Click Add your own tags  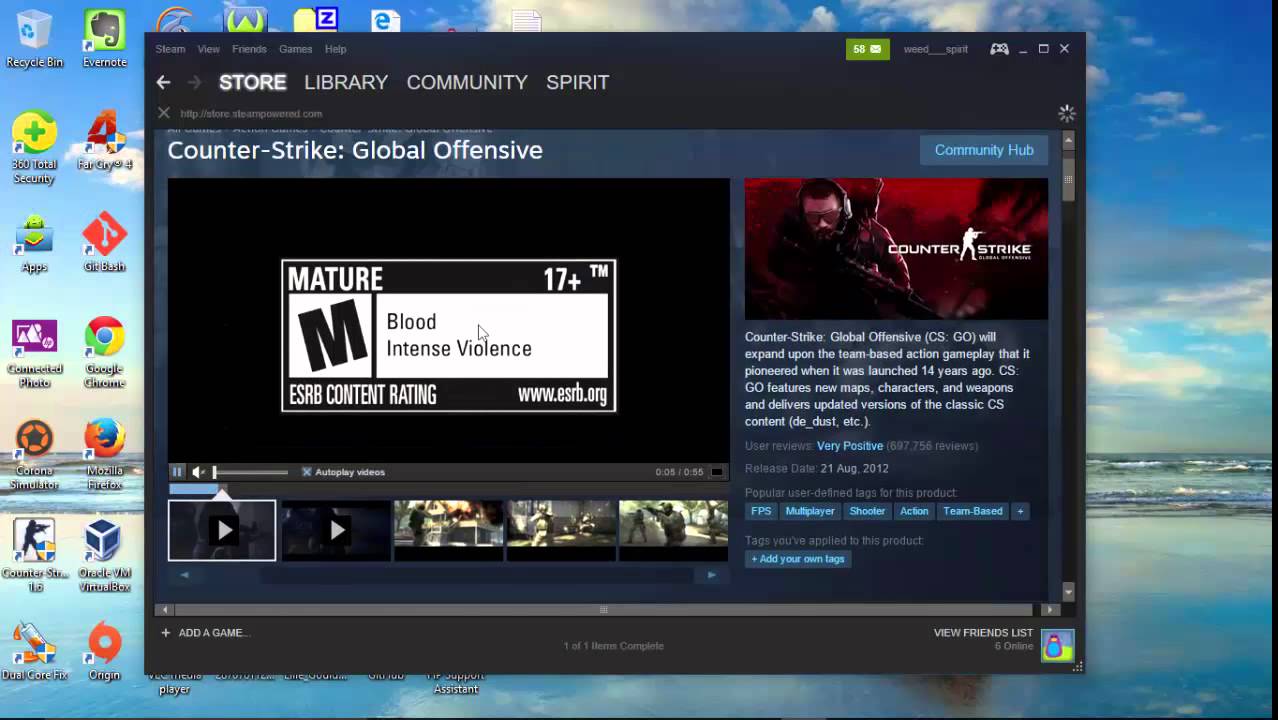click(x=798, y=559)
